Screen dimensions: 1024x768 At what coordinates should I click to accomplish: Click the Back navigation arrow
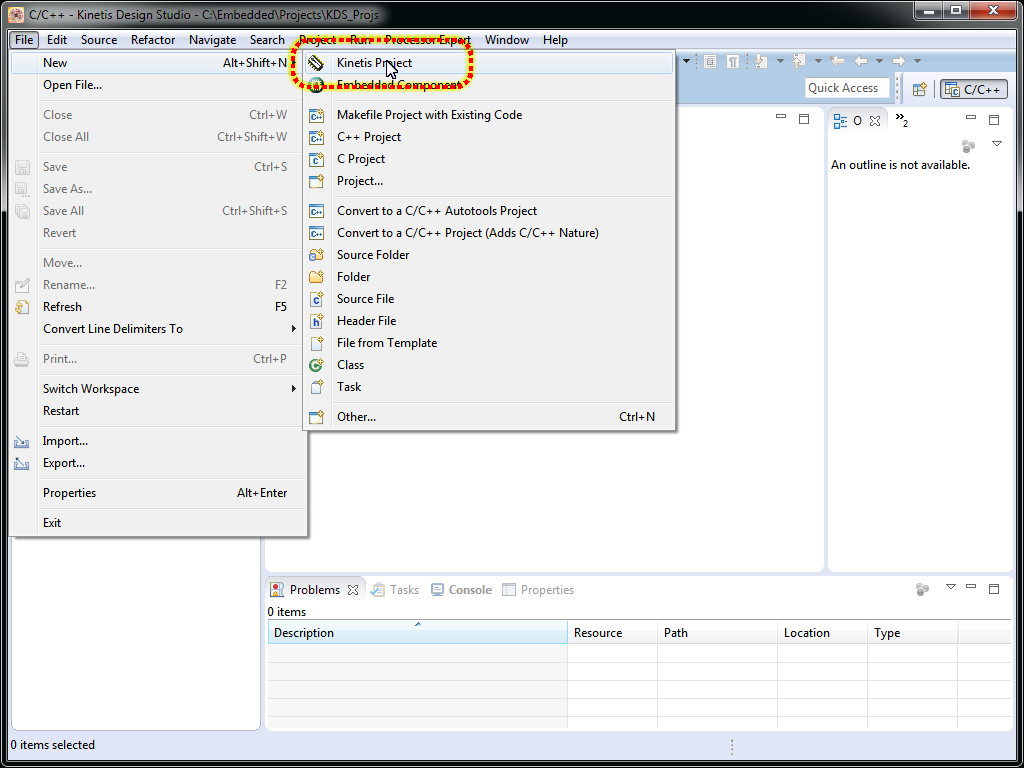[x=861, y=61]
